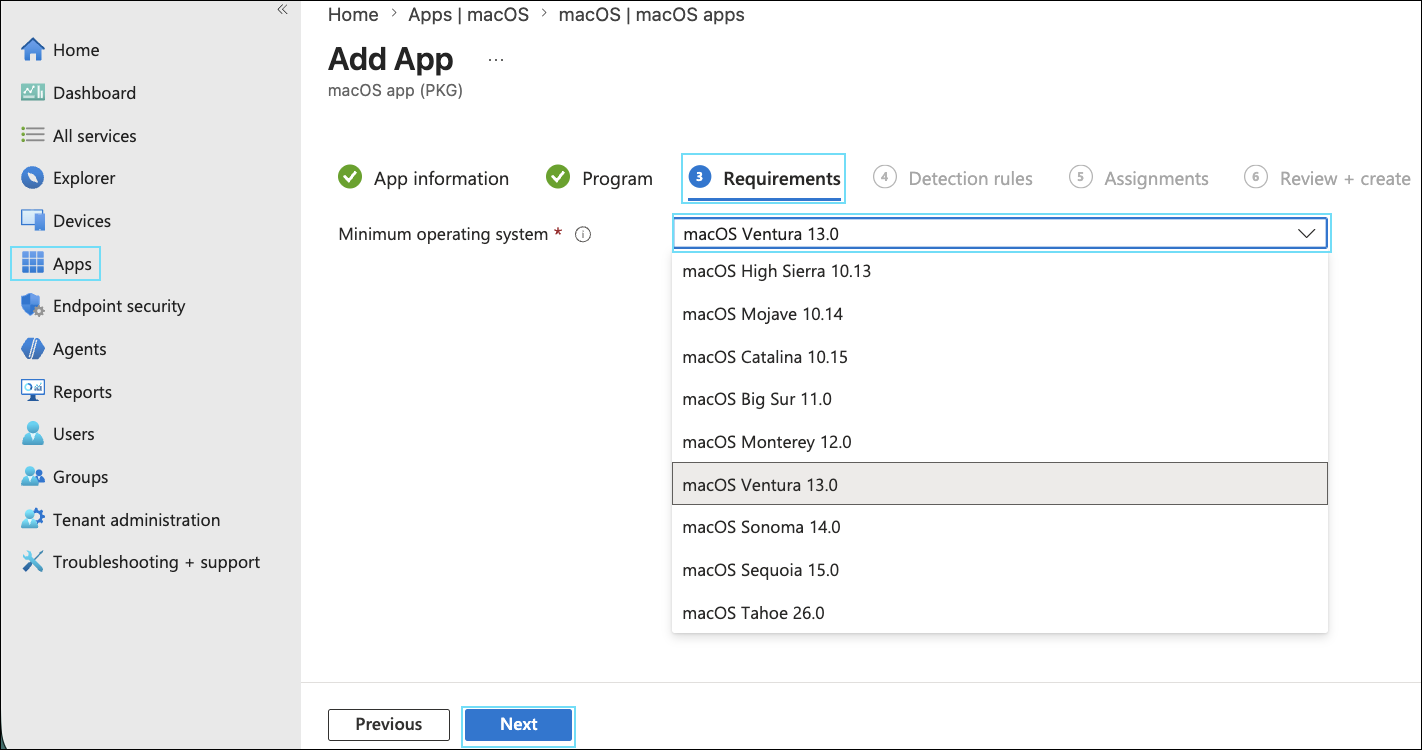Open the Endpoint security shield icon

click(33, 306)
